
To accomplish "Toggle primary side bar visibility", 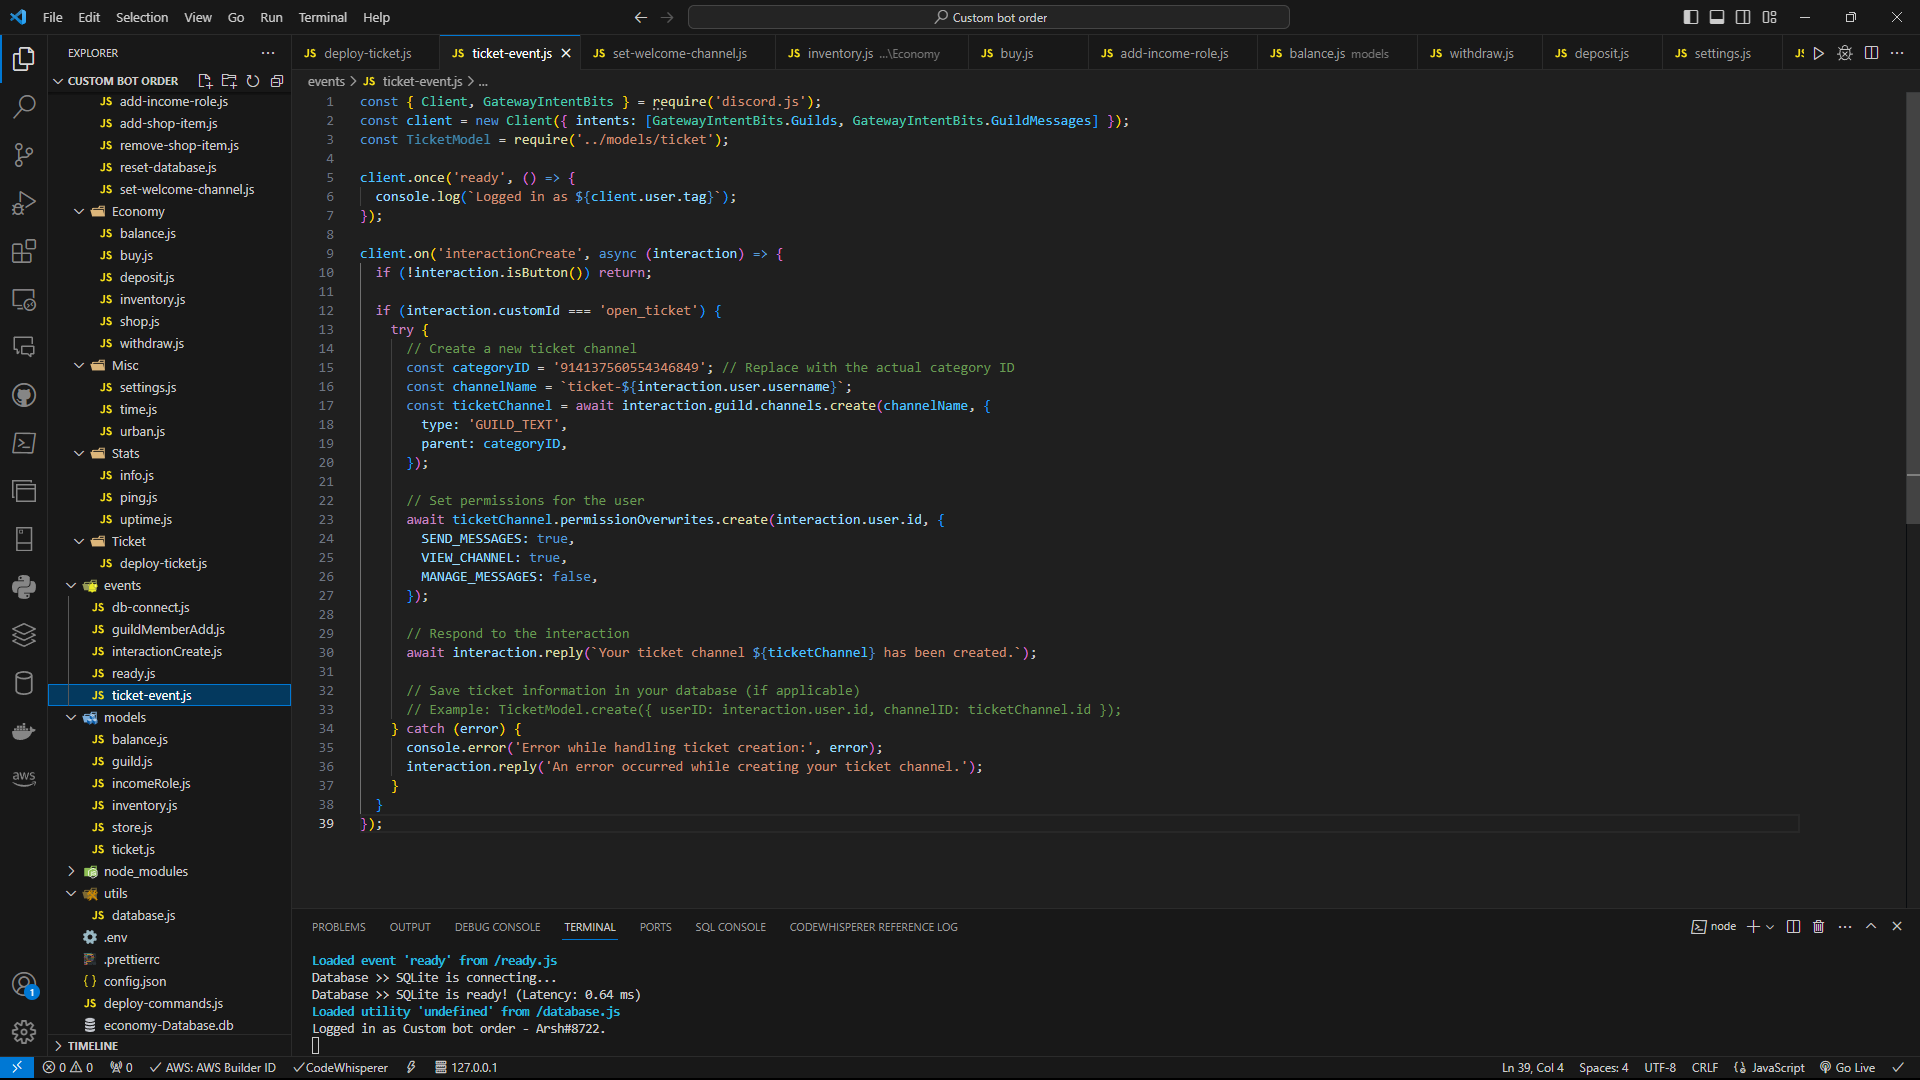I will tap(1691, 17).
